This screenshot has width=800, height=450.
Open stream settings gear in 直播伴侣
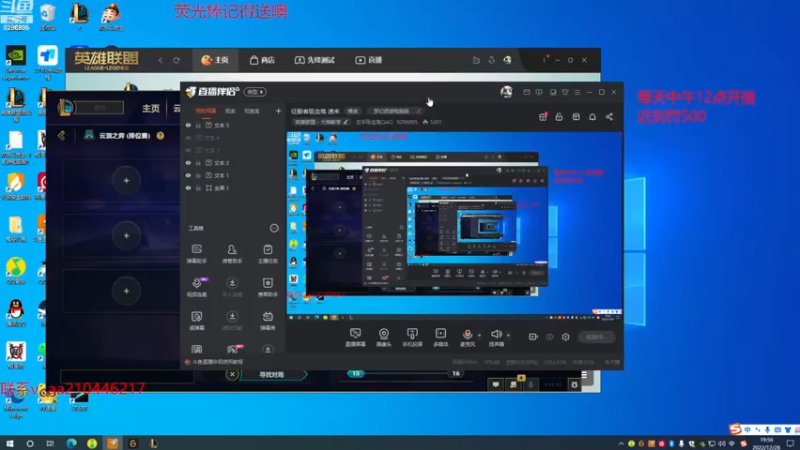click(565, 337)
